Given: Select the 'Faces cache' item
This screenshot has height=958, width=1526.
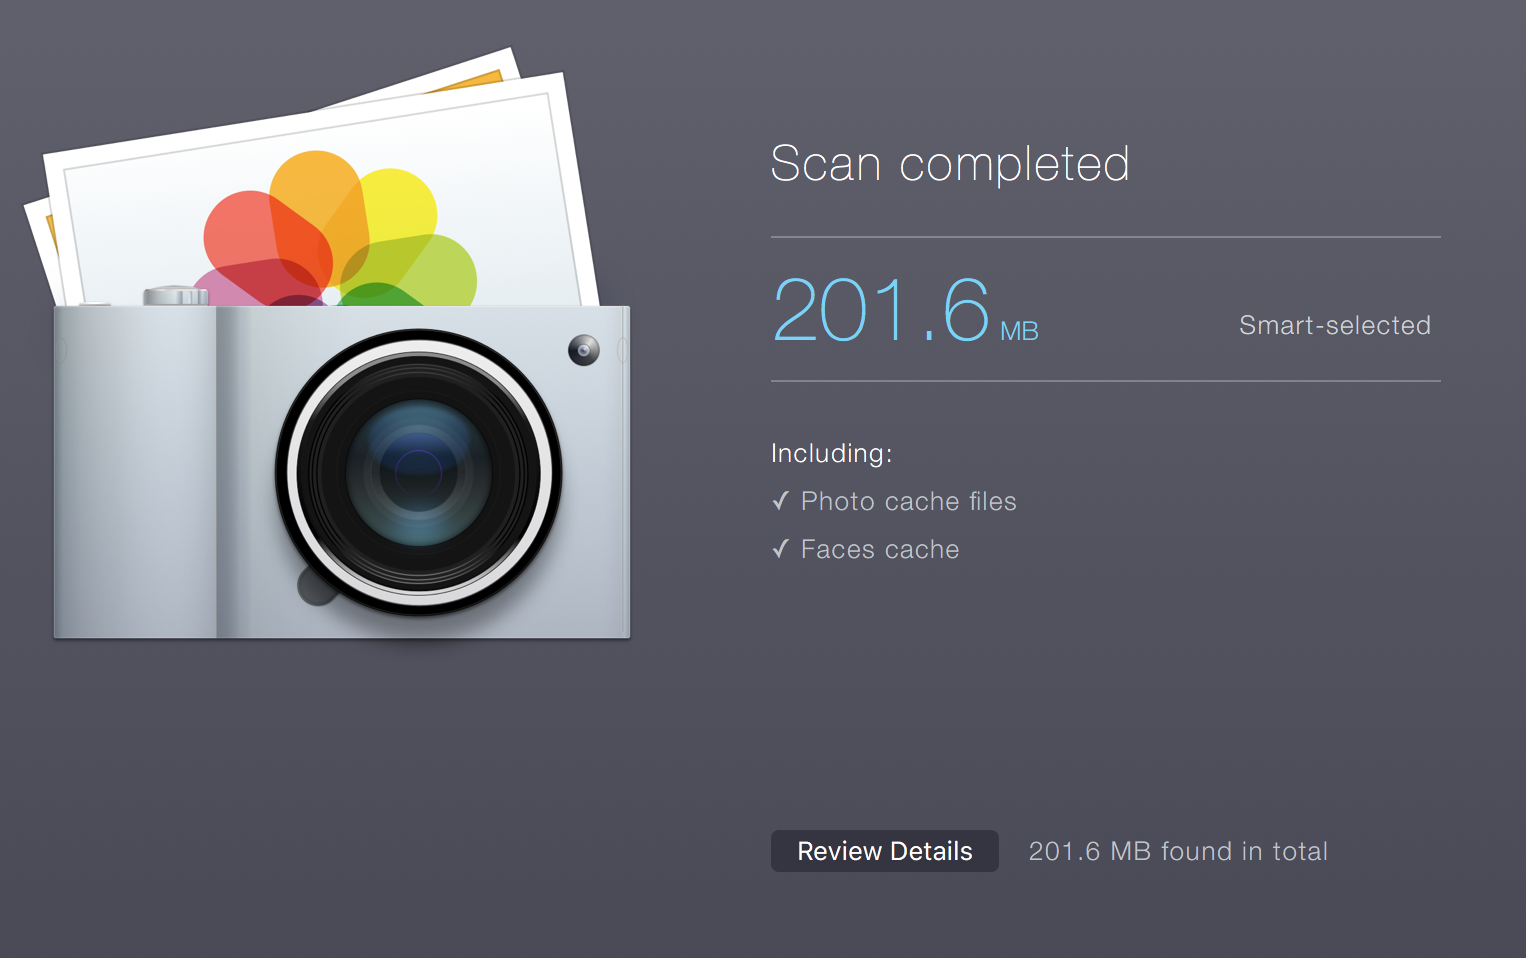Looking at the screenshot, I should click(x=880, y=549).
